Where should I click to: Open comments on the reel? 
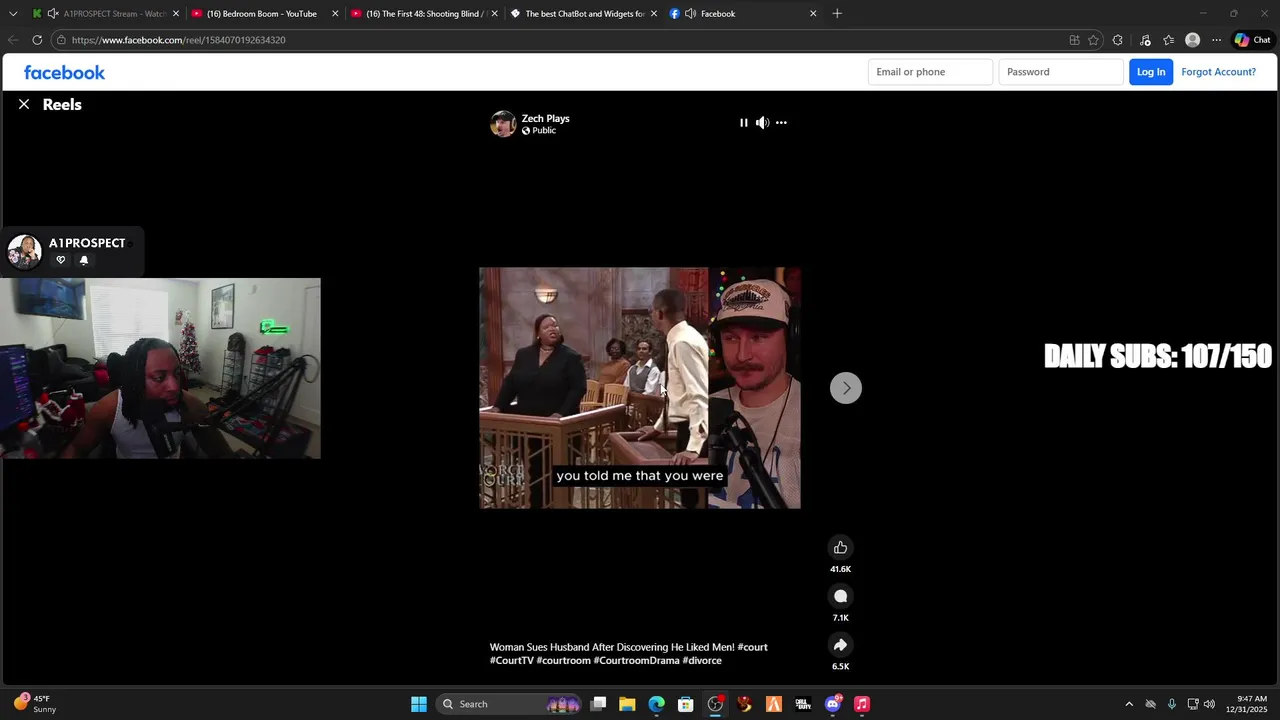click(x=840, y=596)
